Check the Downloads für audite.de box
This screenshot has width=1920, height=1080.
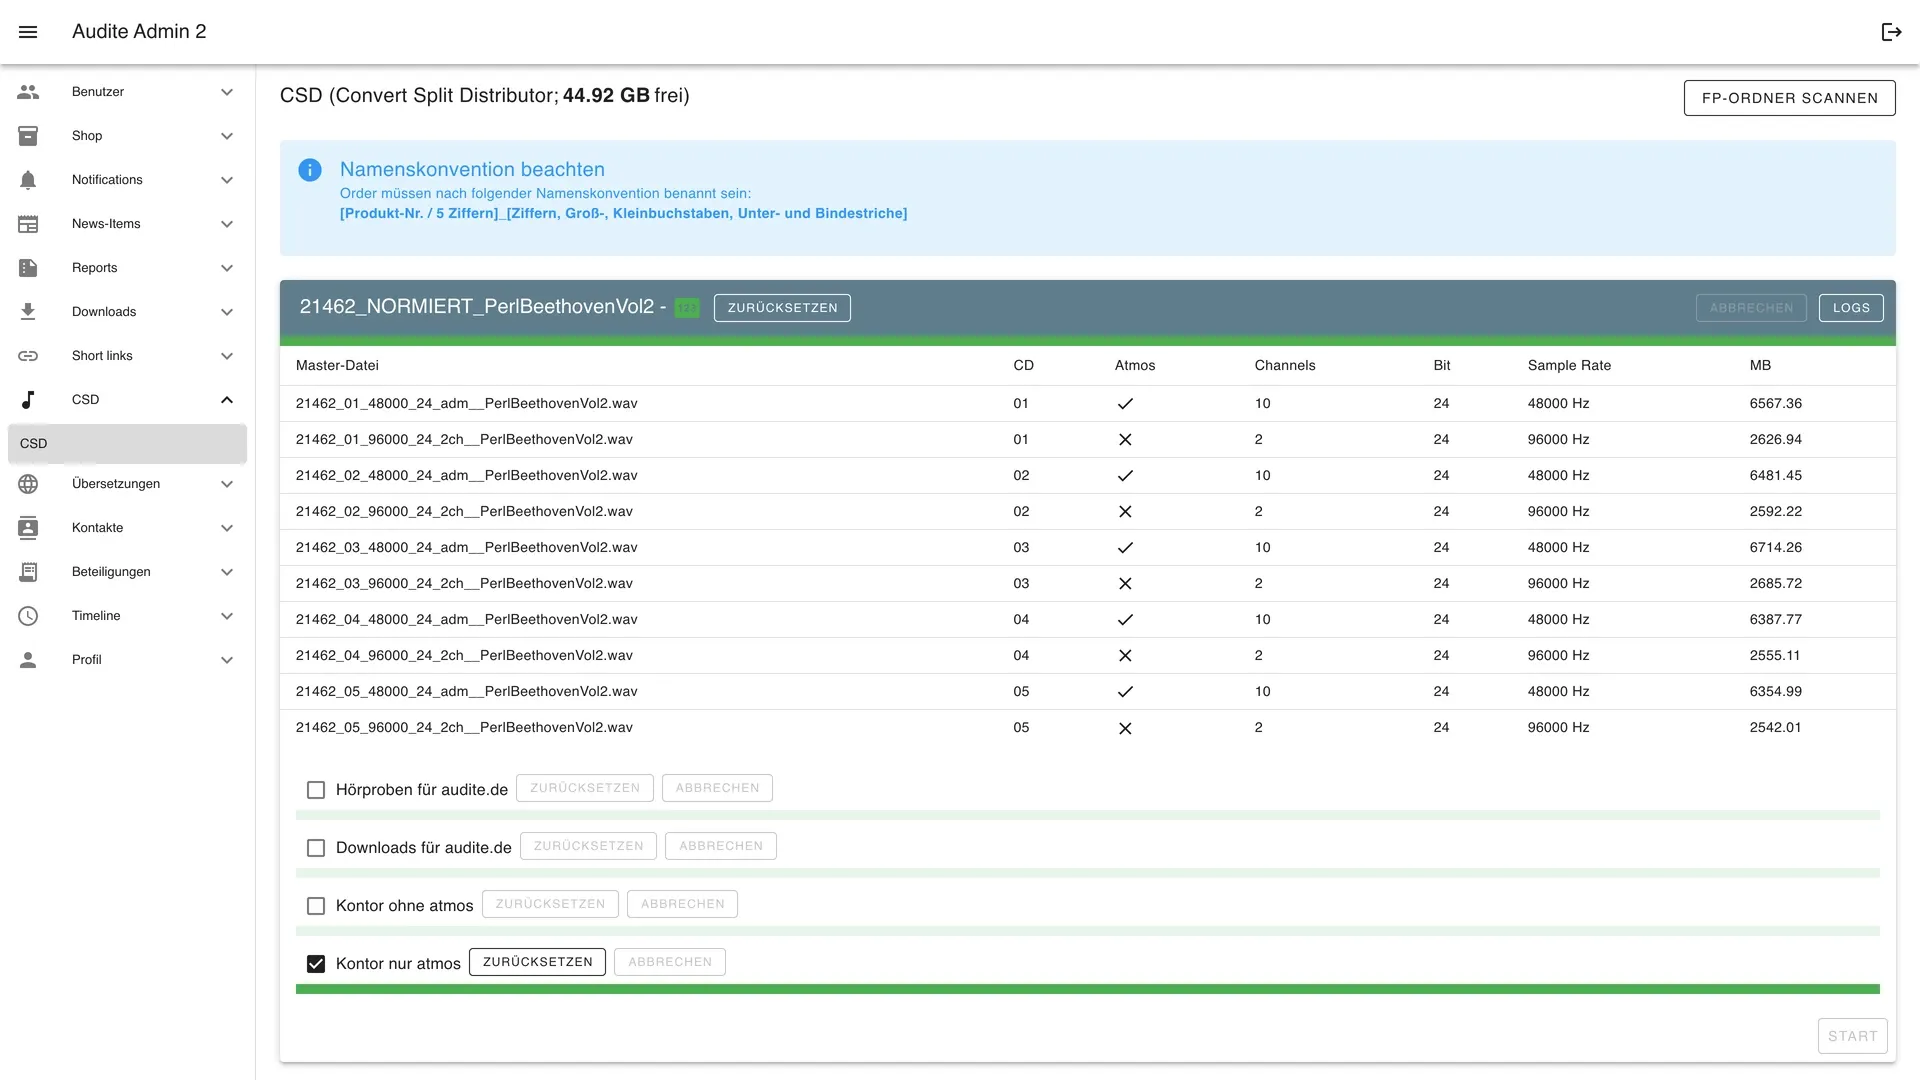tap(316, 847)
